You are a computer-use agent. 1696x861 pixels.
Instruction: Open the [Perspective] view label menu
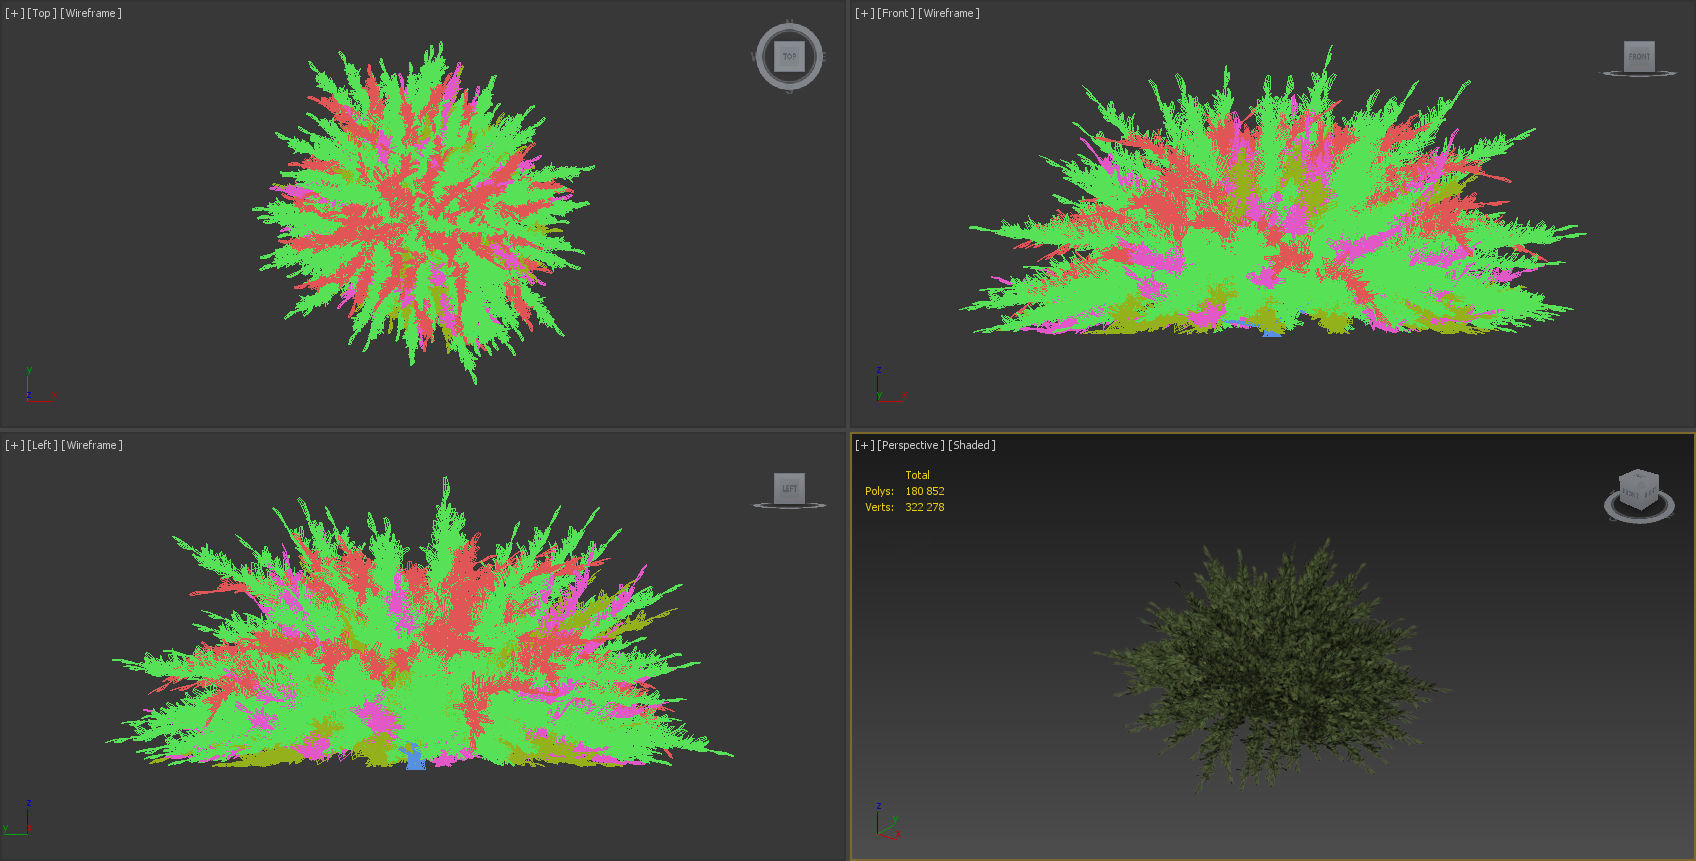[911, 445]
